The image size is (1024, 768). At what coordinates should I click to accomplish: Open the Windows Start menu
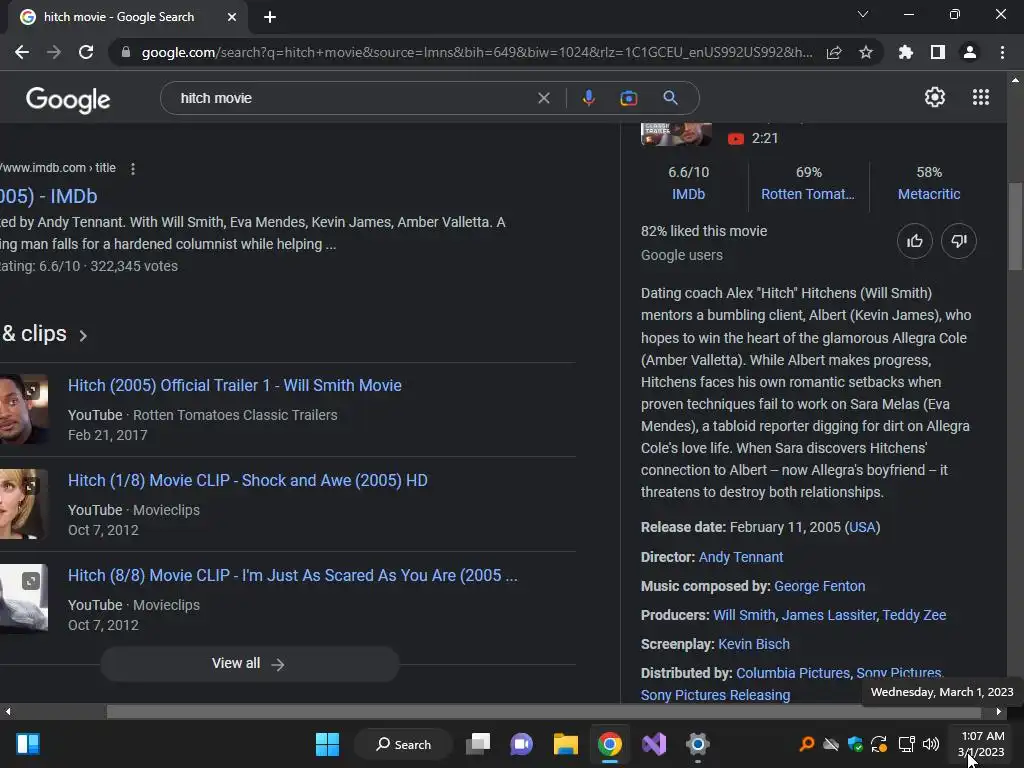click(x=327, y=744)
